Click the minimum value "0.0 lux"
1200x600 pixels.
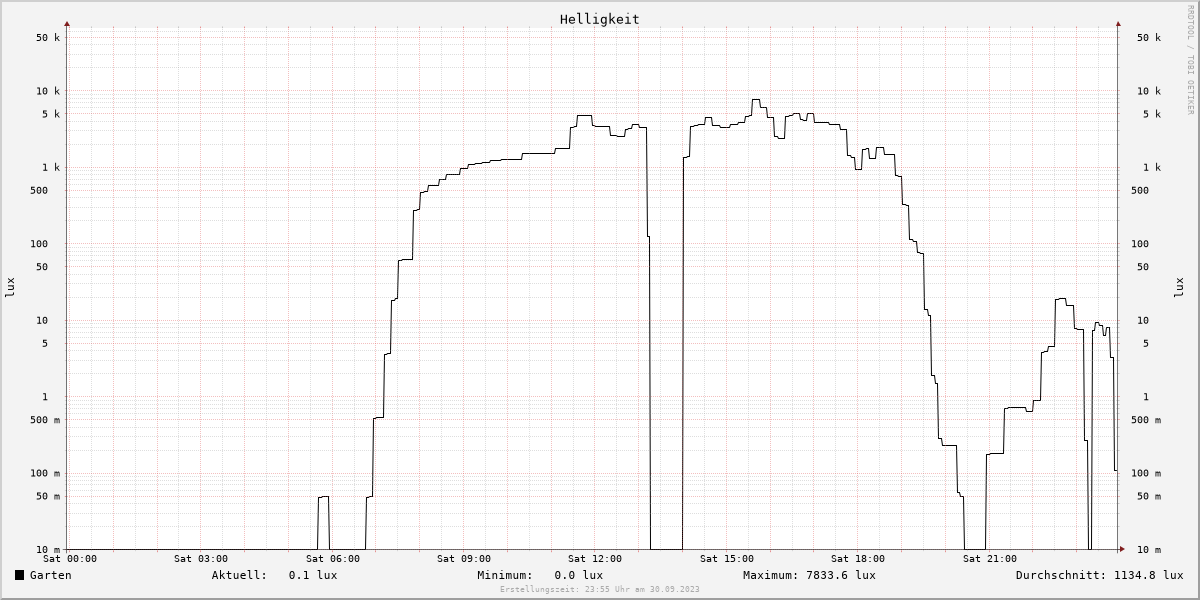point(579,575)
